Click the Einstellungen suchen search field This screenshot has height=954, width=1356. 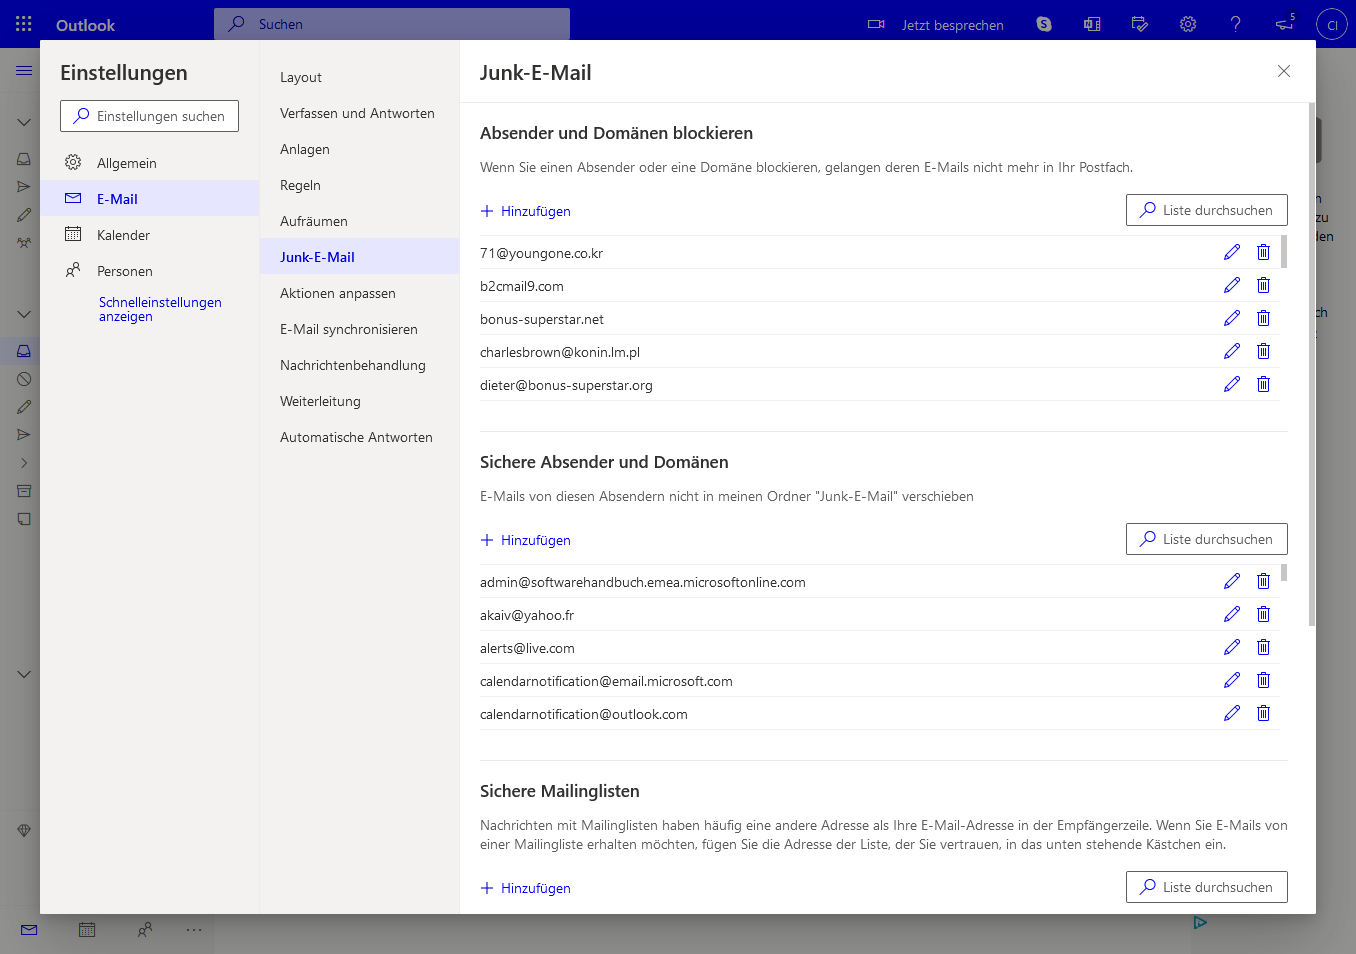[x=150, y=116]
